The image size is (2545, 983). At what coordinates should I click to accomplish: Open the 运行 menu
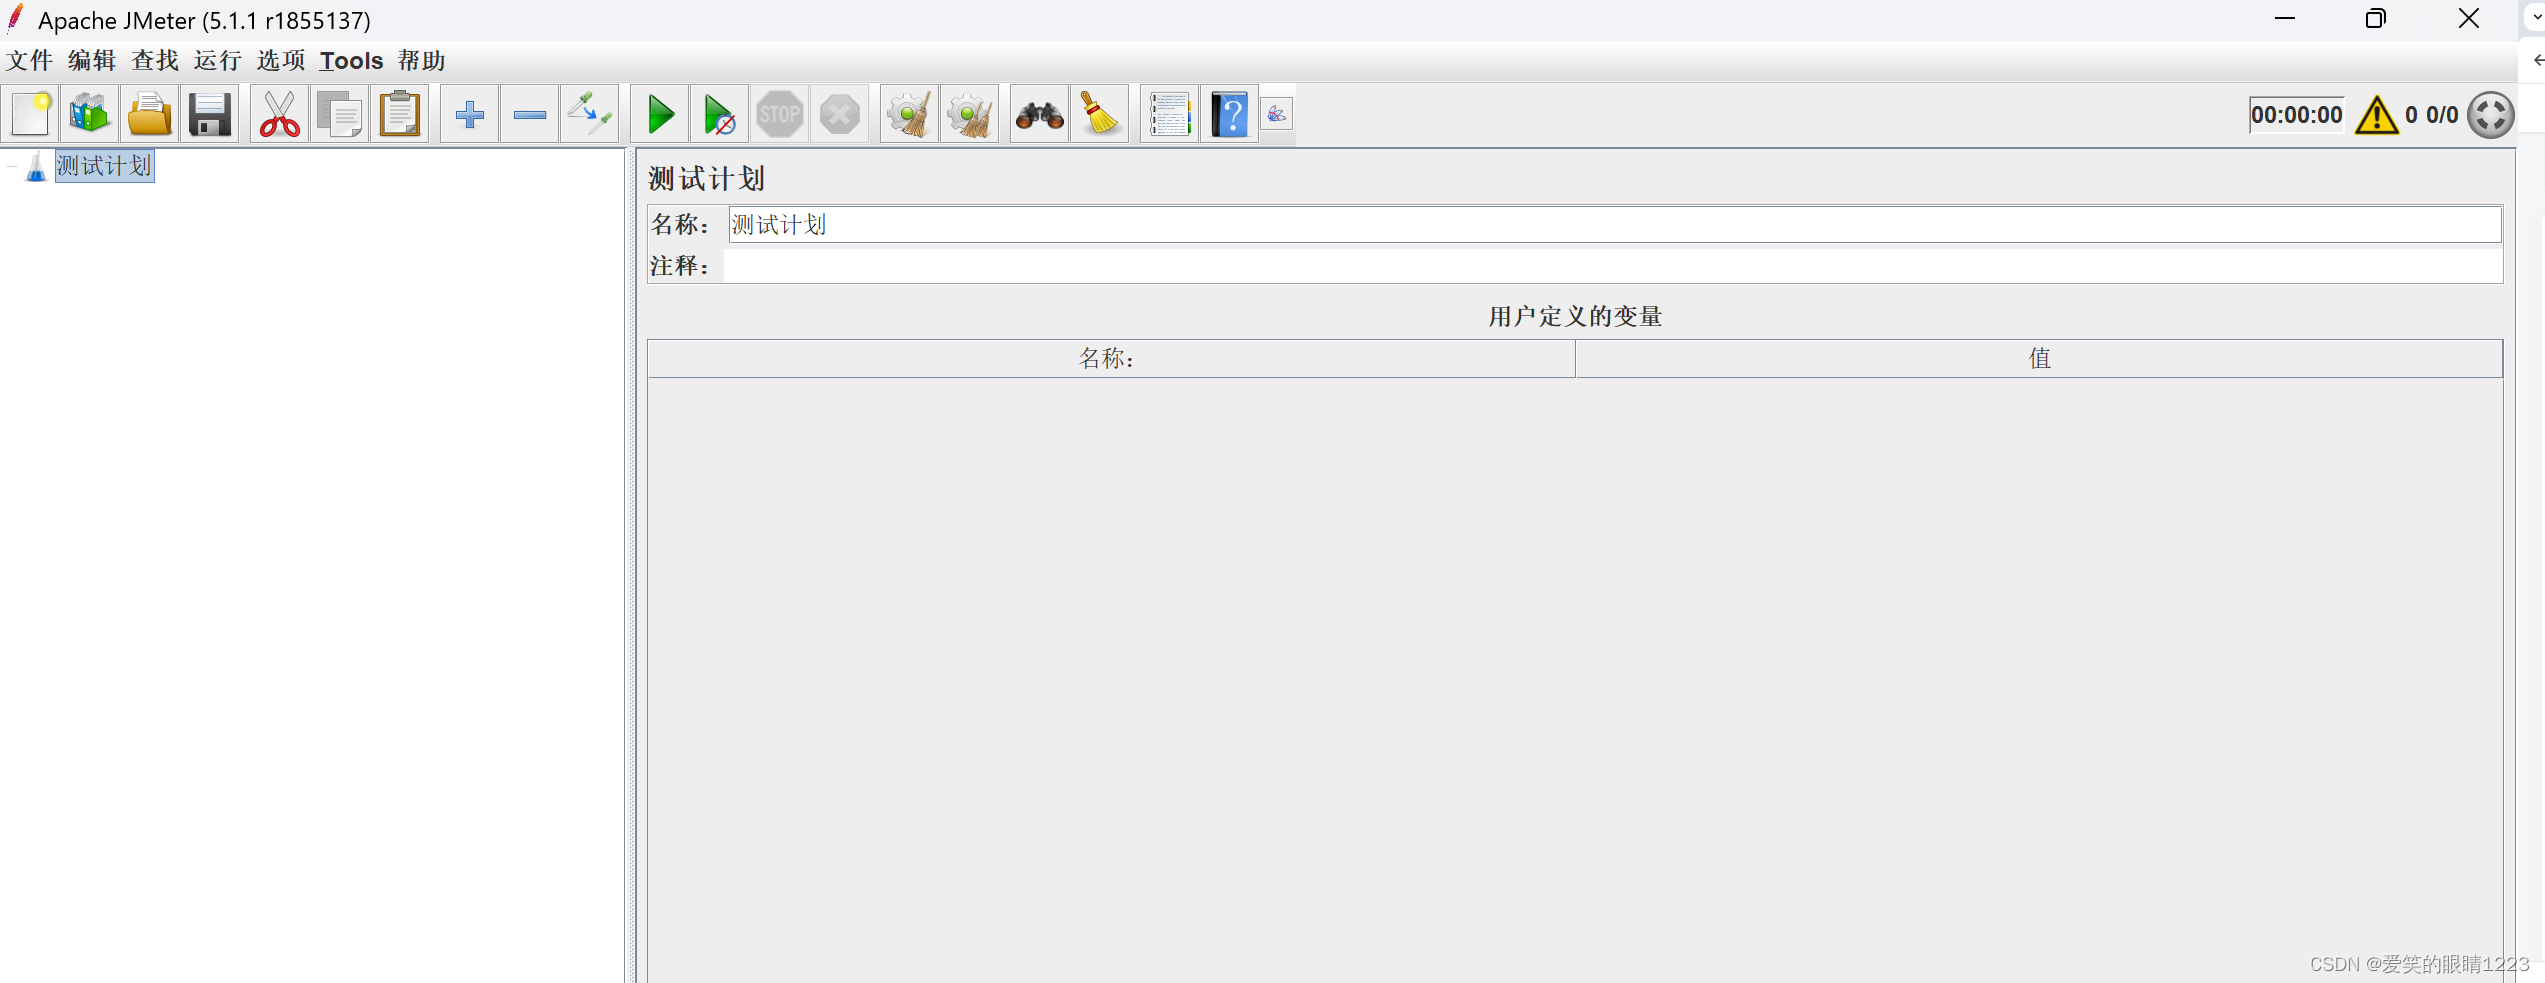pyautogui.click(x=218, y=61)
